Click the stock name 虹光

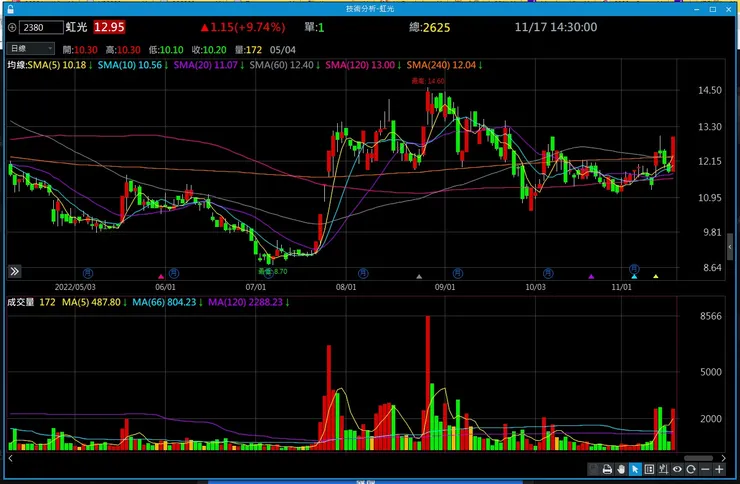tap(76, 27)
